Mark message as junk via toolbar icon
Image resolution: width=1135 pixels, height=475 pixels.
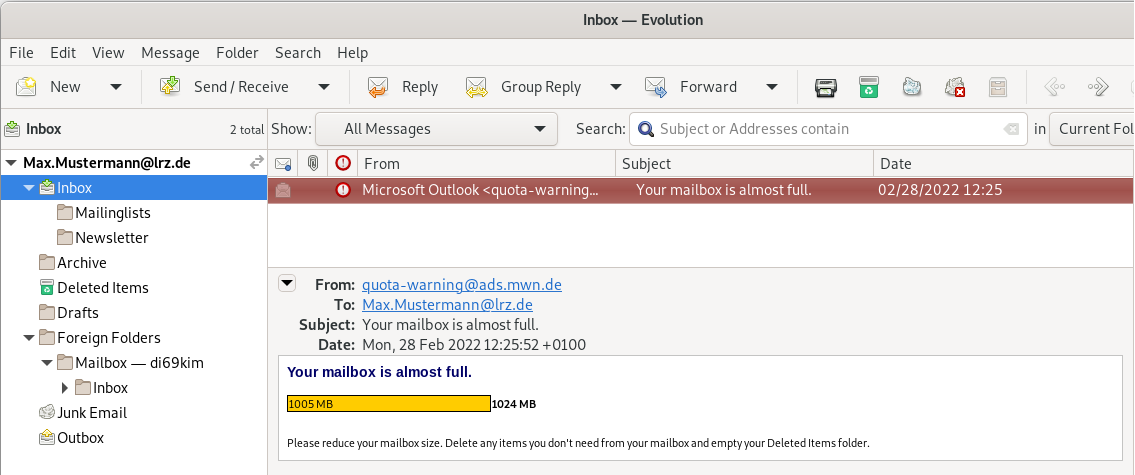tap(911, 87)
